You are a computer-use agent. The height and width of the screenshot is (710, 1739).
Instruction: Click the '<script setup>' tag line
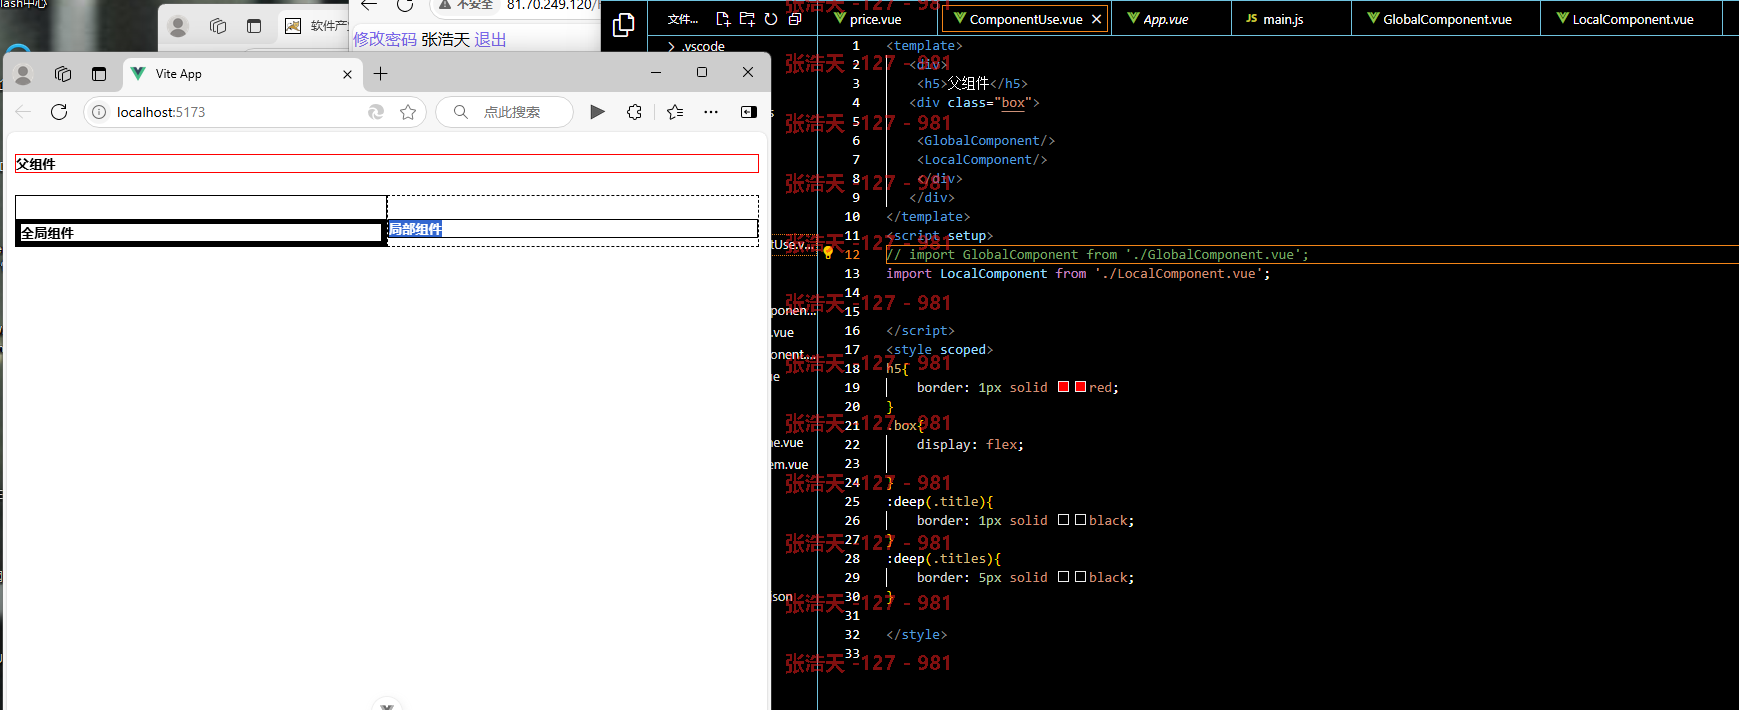tap(940, 236)
